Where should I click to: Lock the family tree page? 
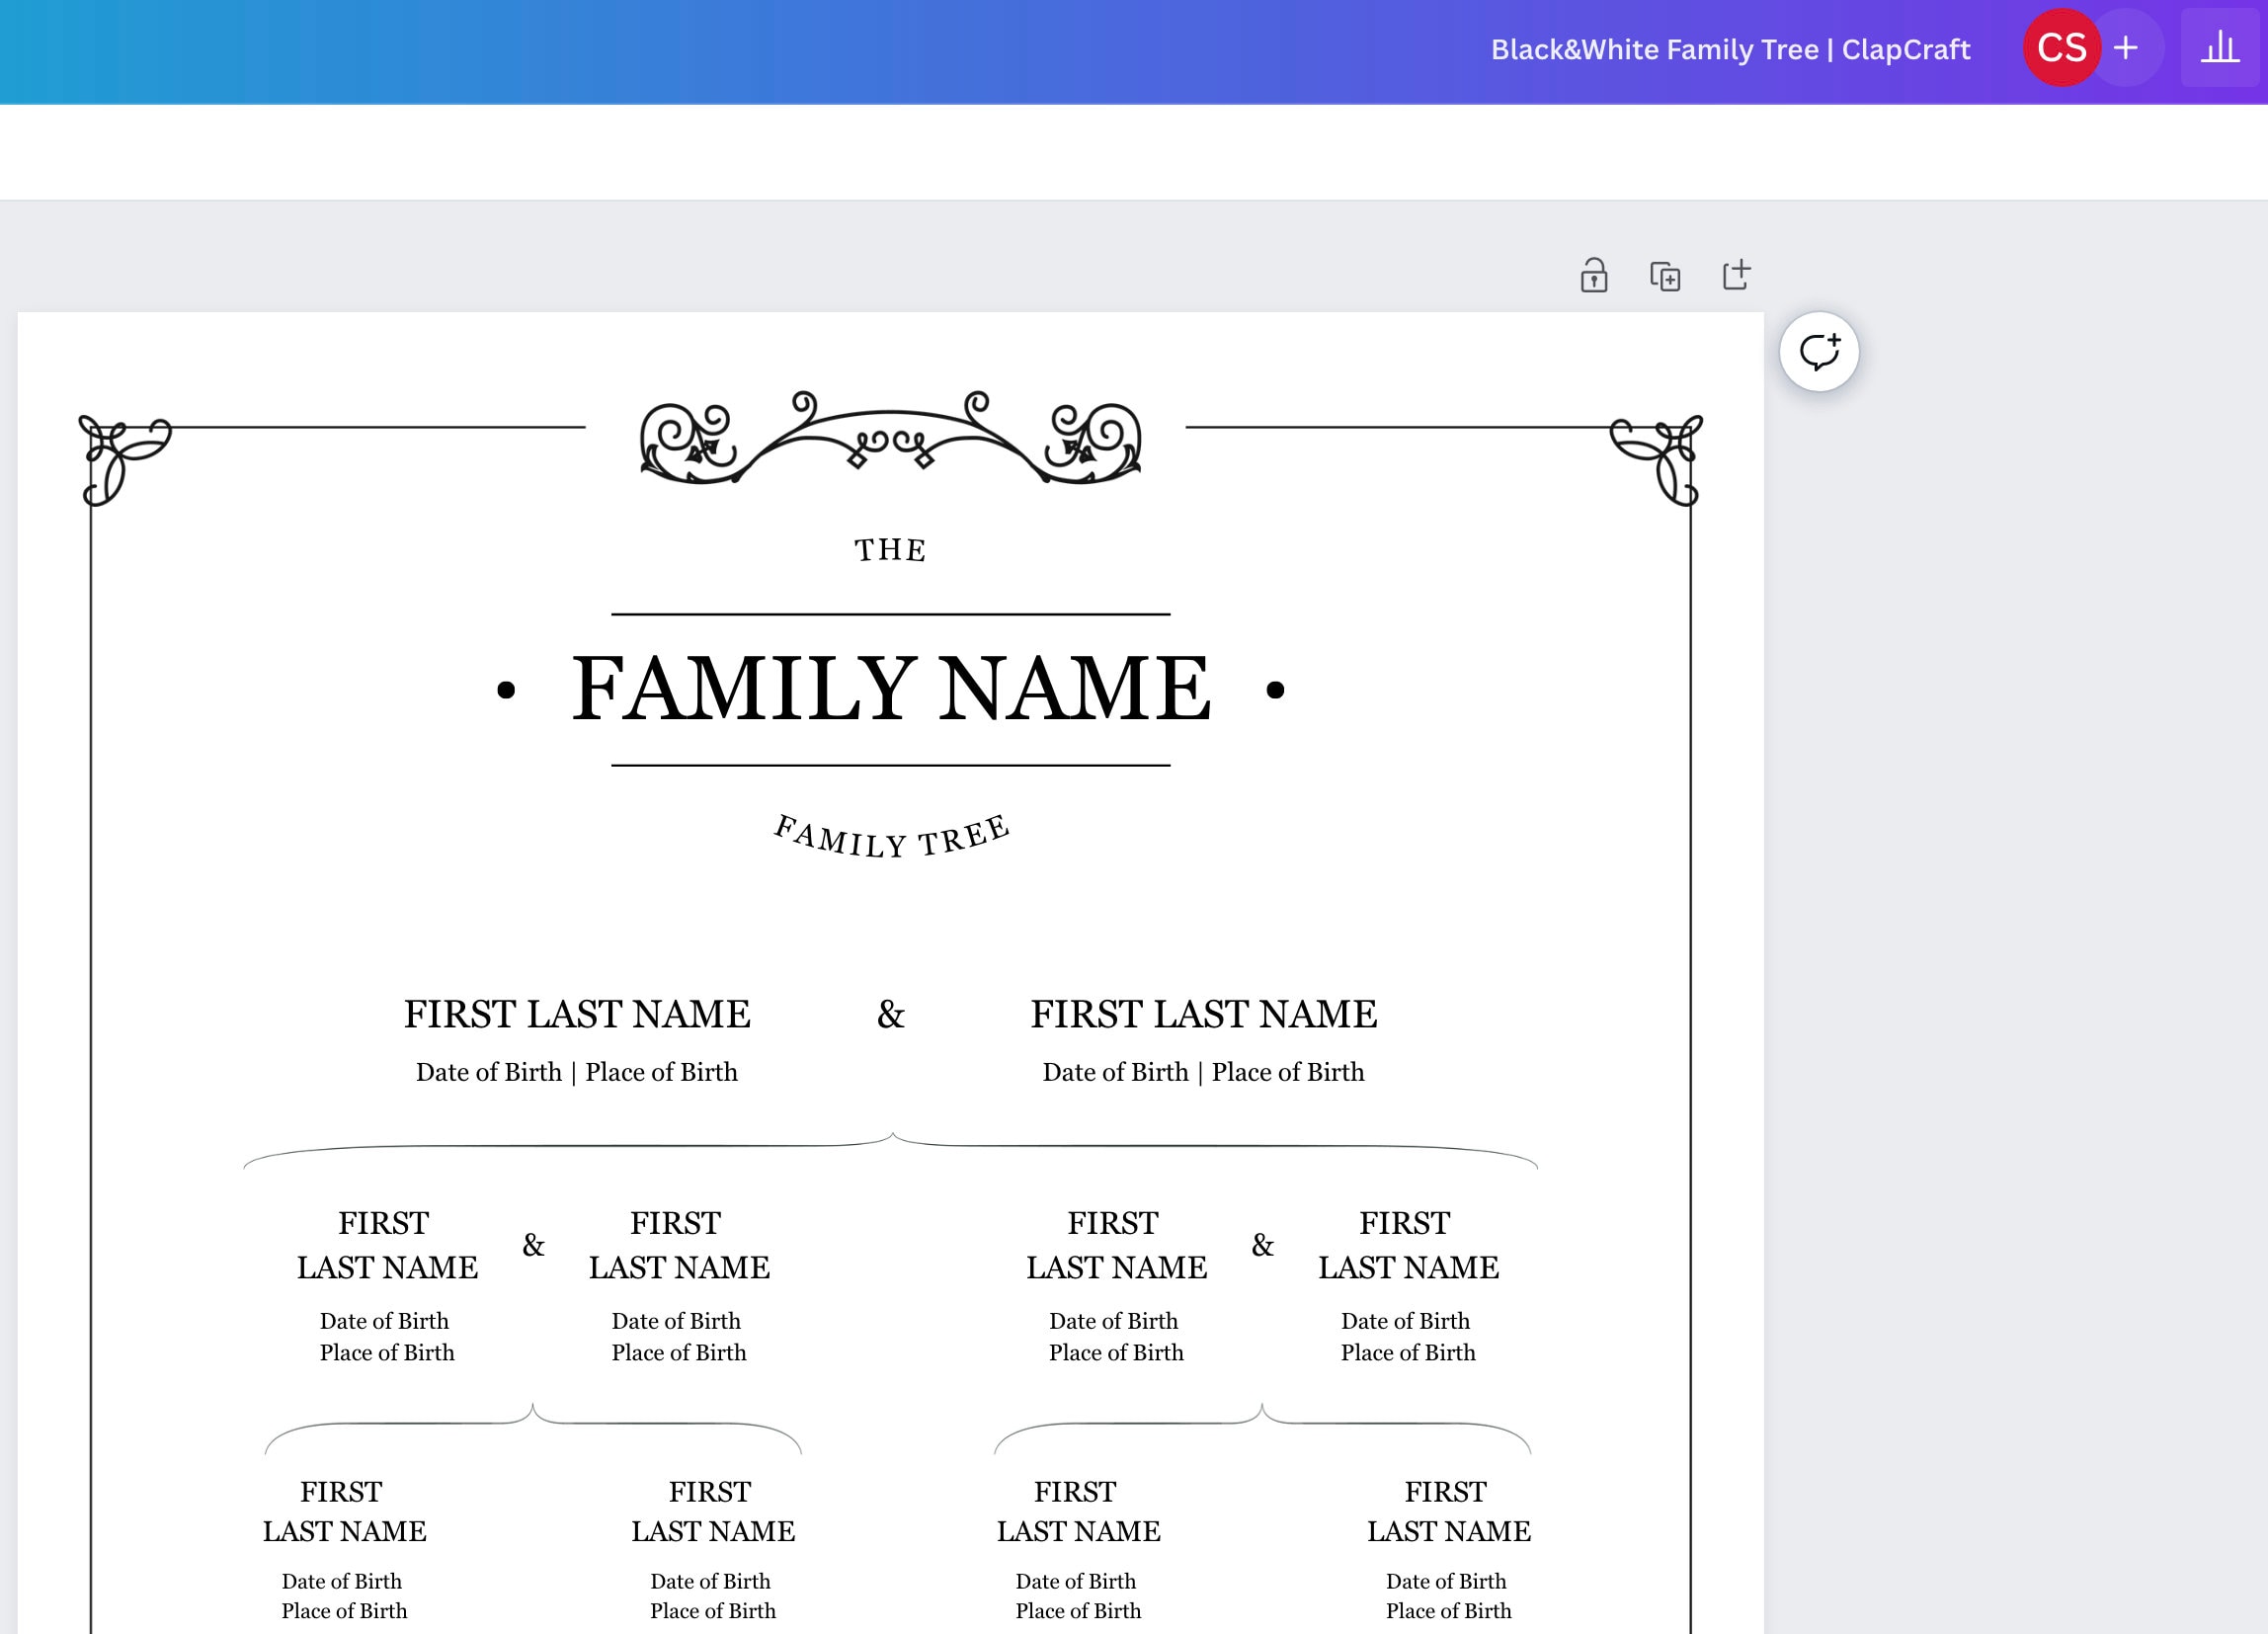(1593, 276)
